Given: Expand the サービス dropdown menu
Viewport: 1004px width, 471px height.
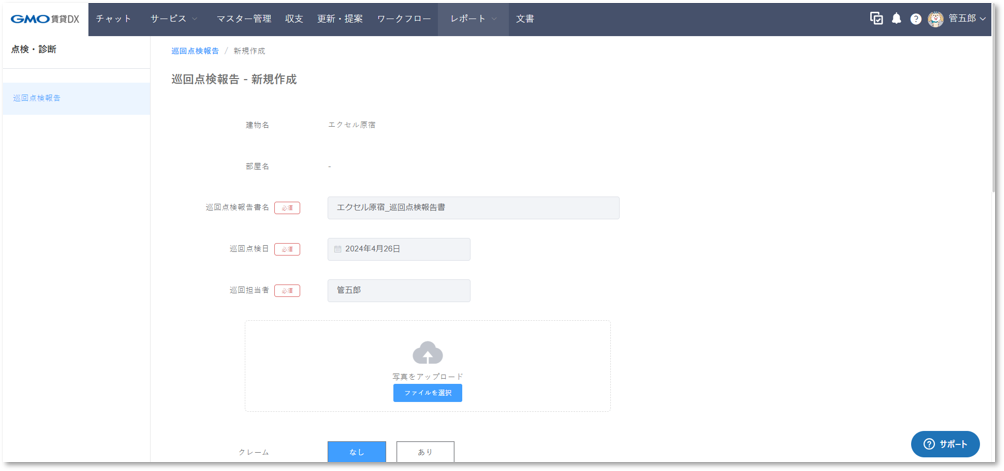Looking at the screenshot, I should (174, 19).
